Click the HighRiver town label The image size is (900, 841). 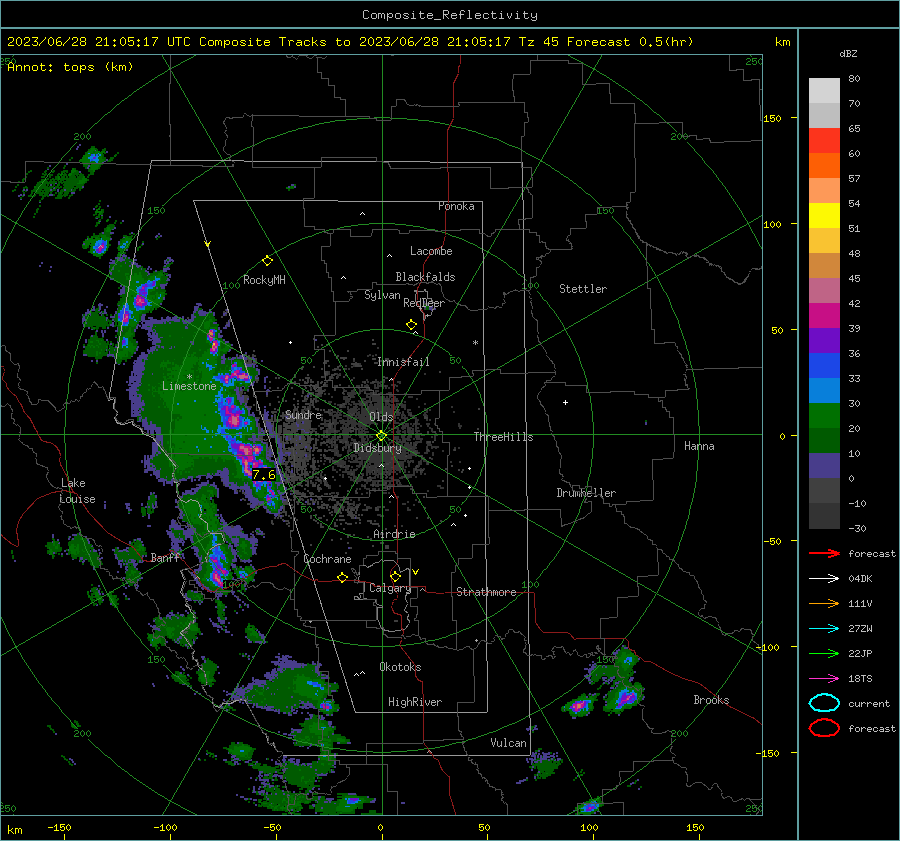(x=415, y=702)
